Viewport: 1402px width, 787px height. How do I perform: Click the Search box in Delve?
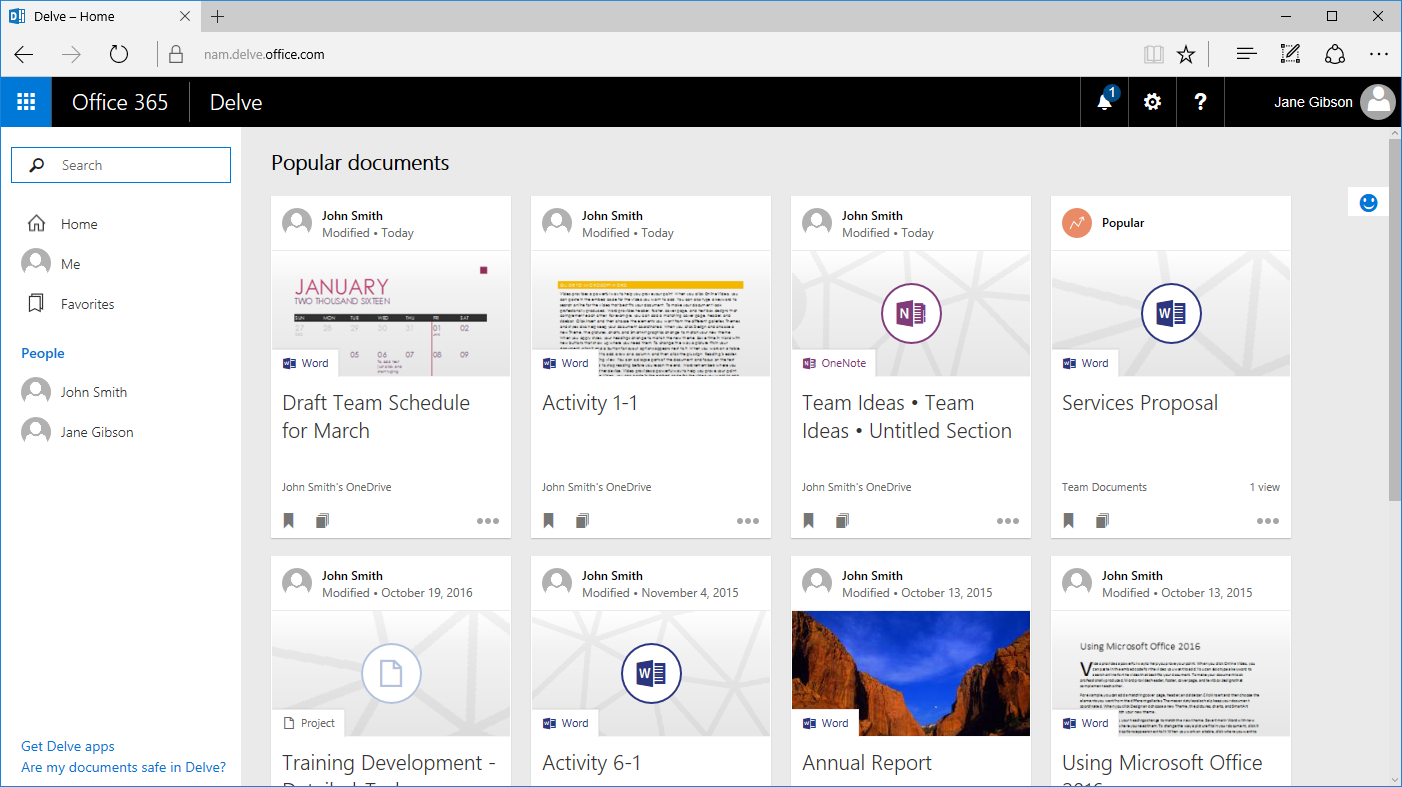coord(121,165)
